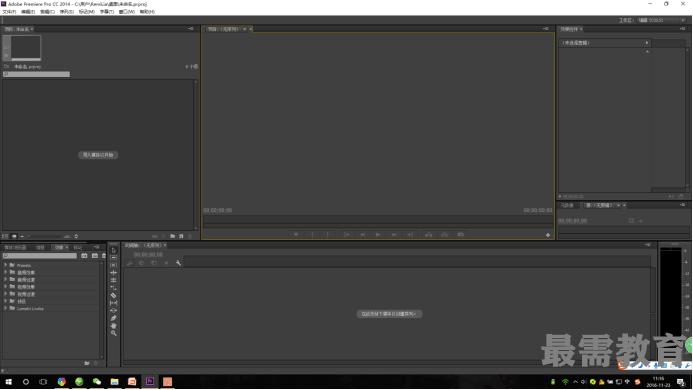The height and width of the screenshot is (390, 693).
Task: Click drop media here to create sequence label
Action: coord(389,314)
